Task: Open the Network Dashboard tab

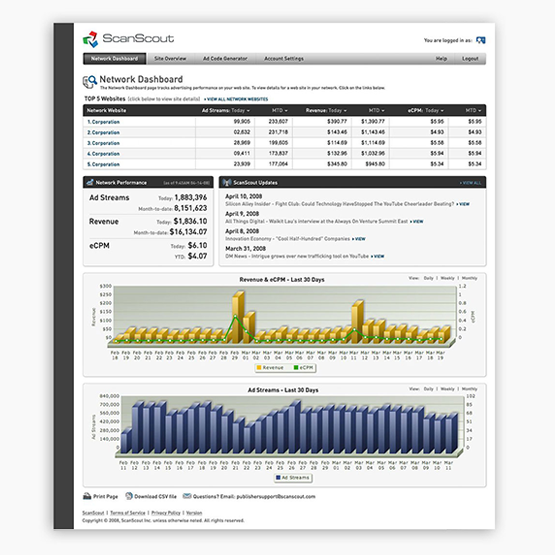Action: [114, 59]
